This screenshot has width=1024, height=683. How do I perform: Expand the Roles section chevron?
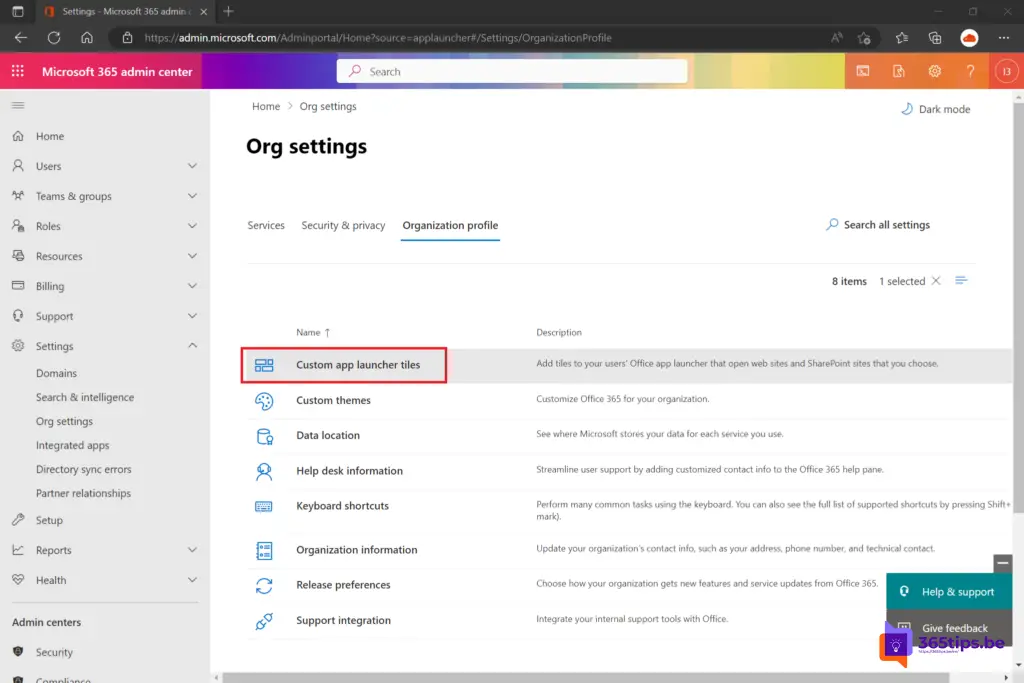(x=192, y=226)
